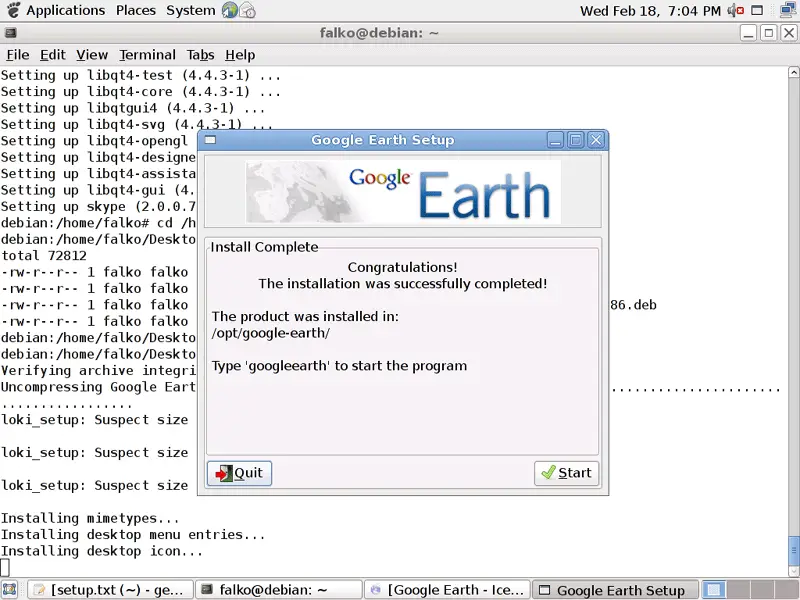The height and width of the screenshot is (600, 800).
Task: Open the terminal window menu icon in title bar
Action: 10,33
